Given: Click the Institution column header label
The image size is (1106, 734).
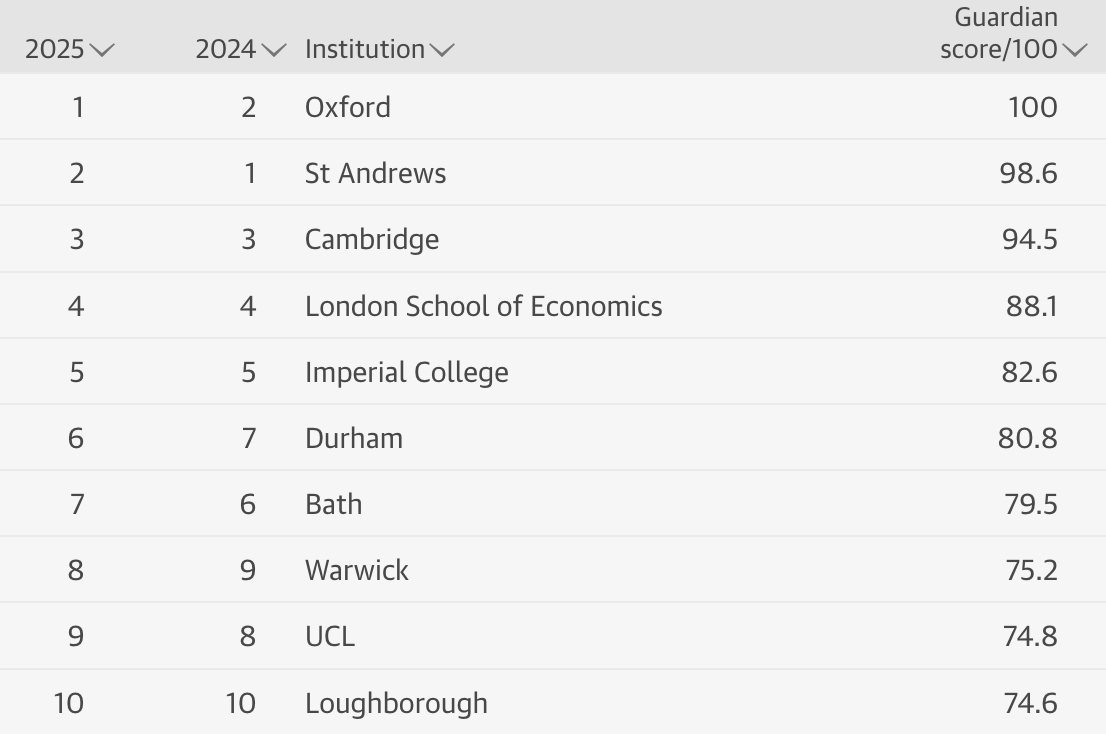Looking at the screenshot, I should coord(365,49).
